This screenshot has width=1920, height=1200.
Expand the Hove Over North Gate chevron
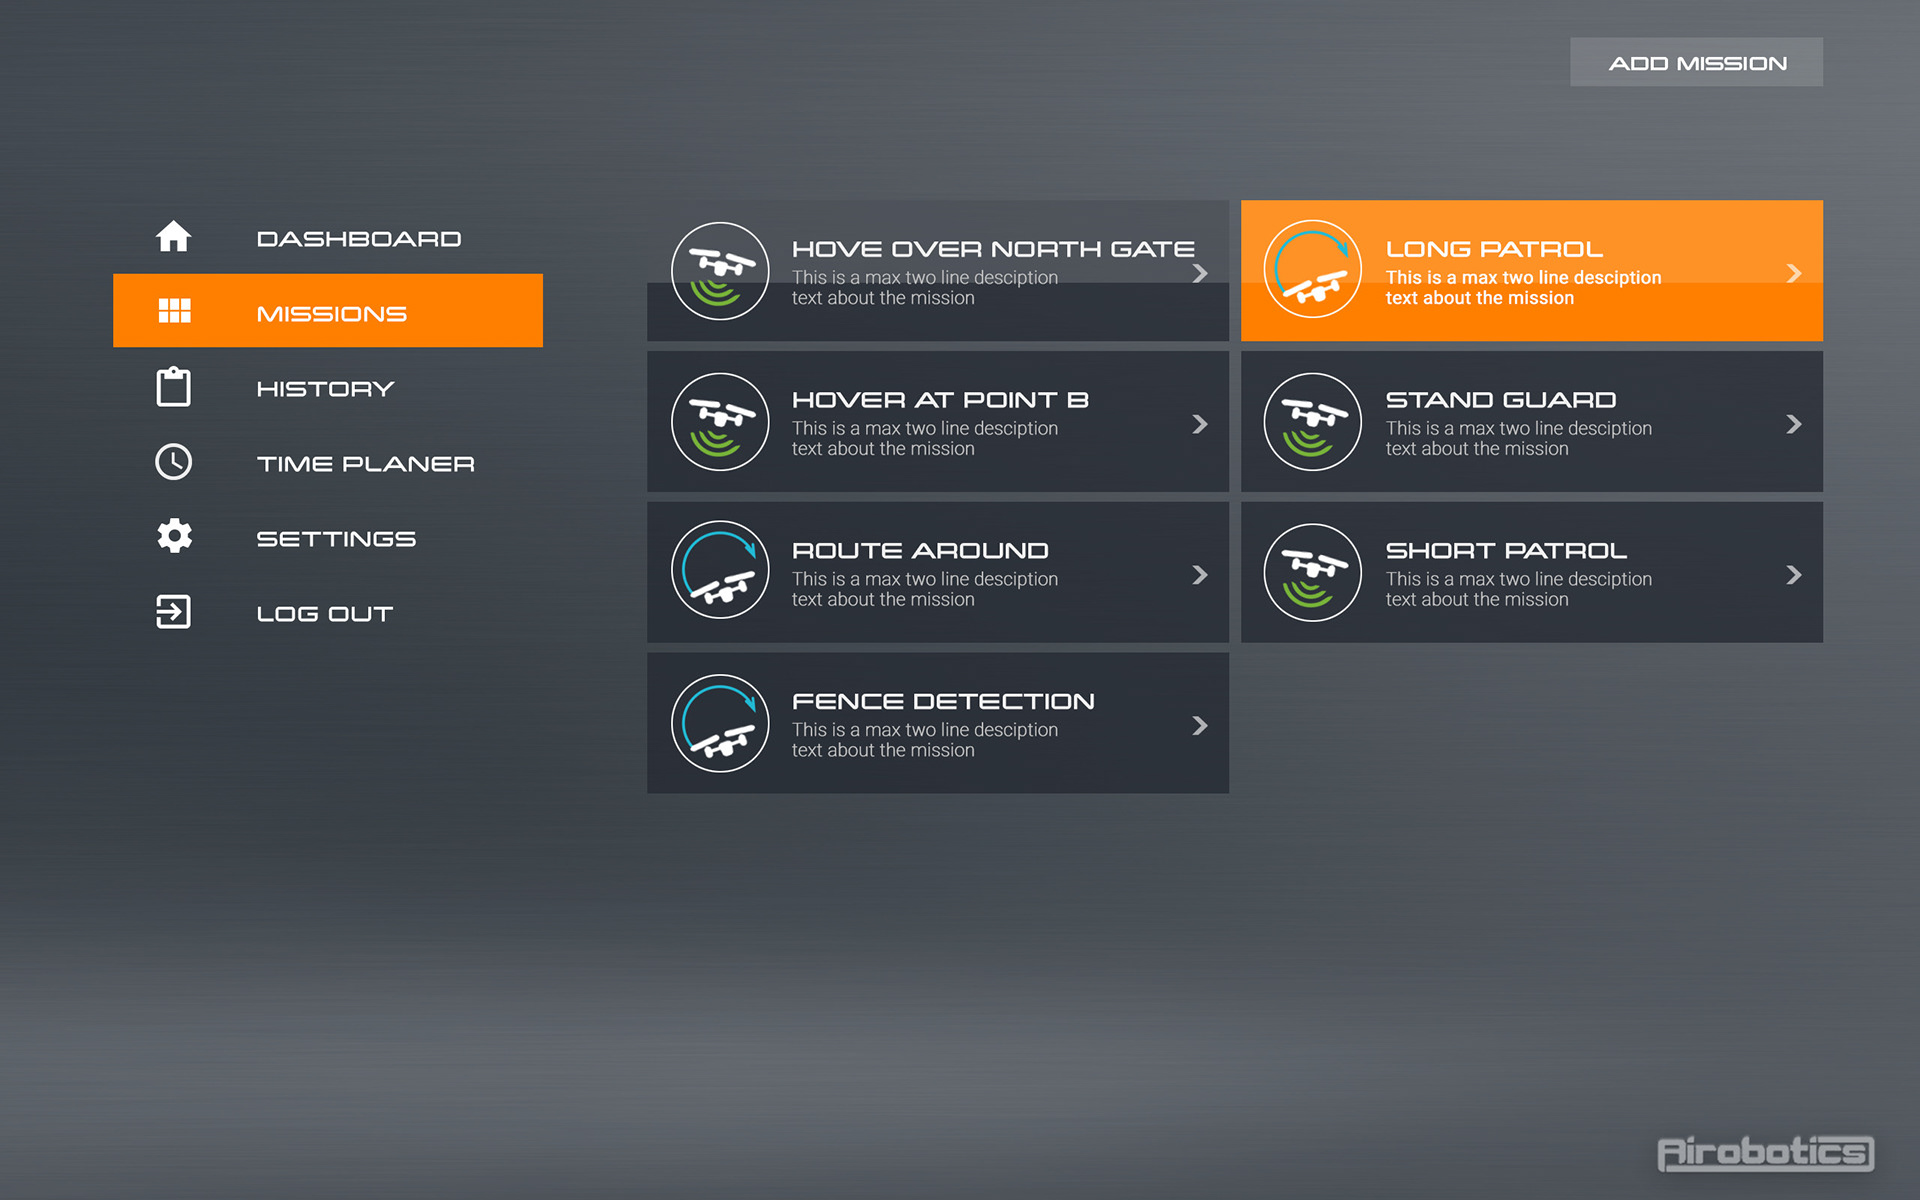pos(1200,273)
